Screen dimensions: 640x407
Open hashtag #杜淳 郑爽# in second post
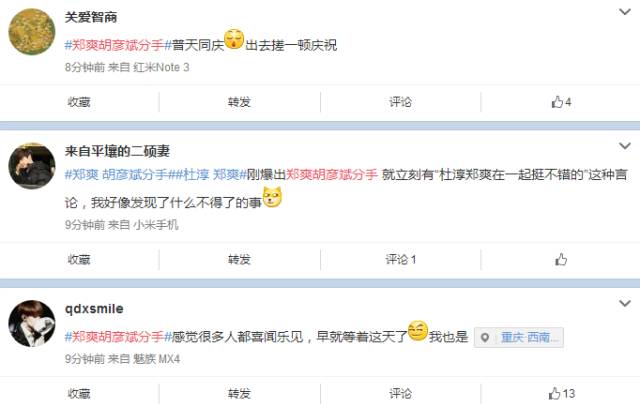coord(211,175)
